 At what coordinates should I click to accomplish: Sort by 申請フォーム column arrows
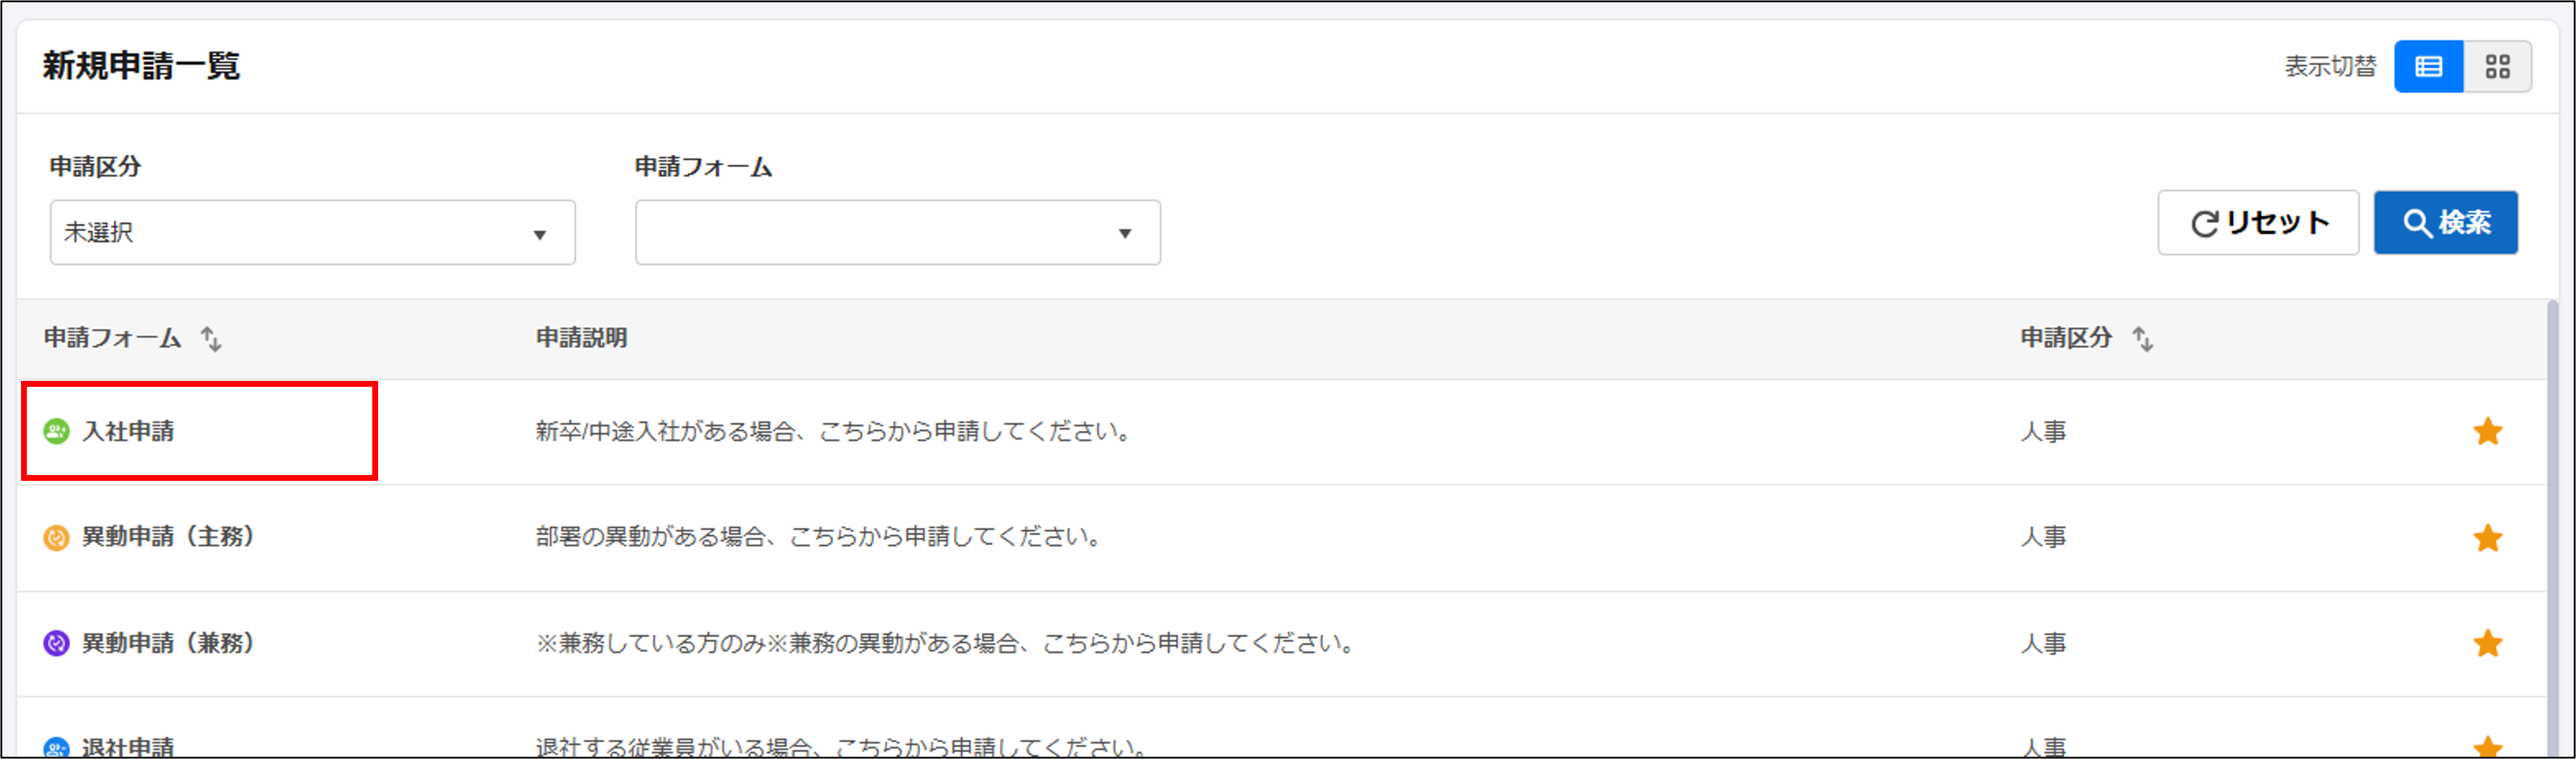(211, 339)
